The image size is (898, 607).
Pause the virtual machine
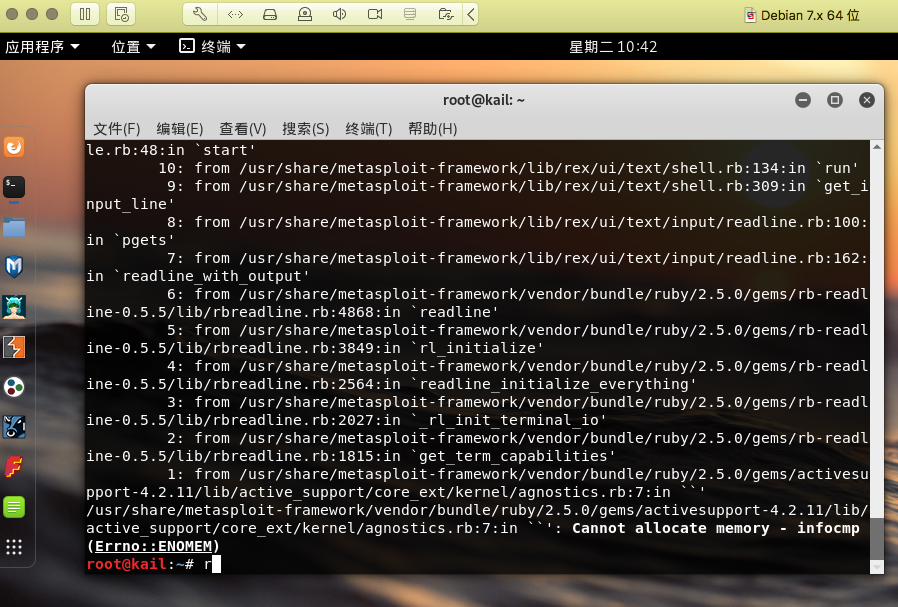tap(86, 14)
